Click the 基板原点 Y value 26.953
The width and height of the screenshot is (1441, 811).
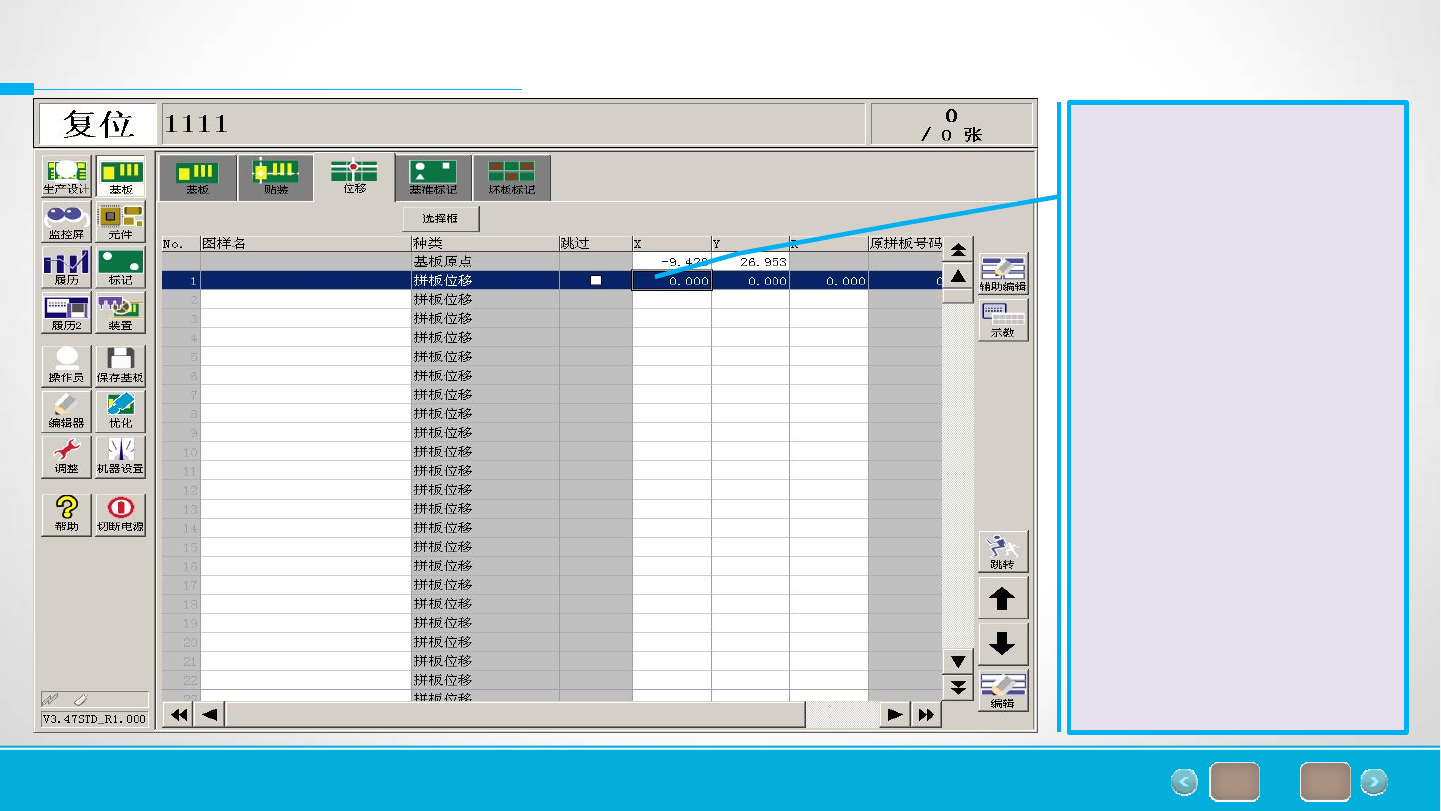coord(750,262)
